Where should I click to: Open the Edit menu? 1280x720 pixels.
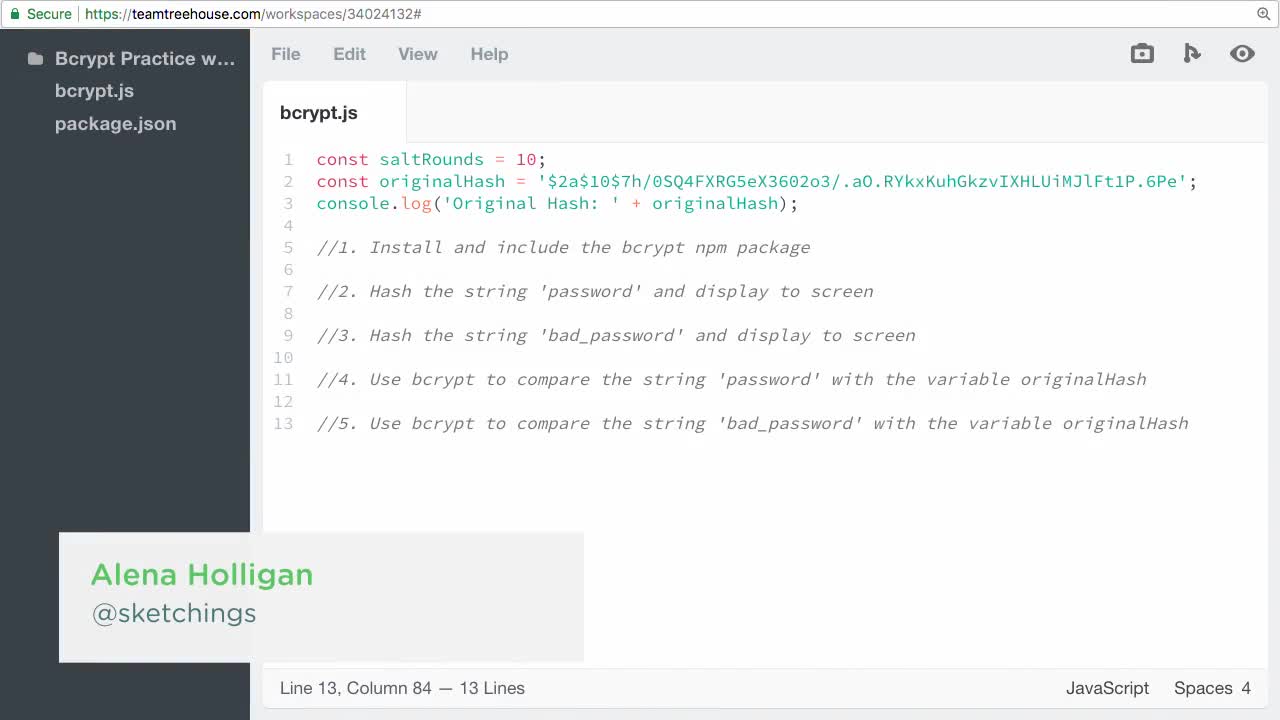coord(349,54)
